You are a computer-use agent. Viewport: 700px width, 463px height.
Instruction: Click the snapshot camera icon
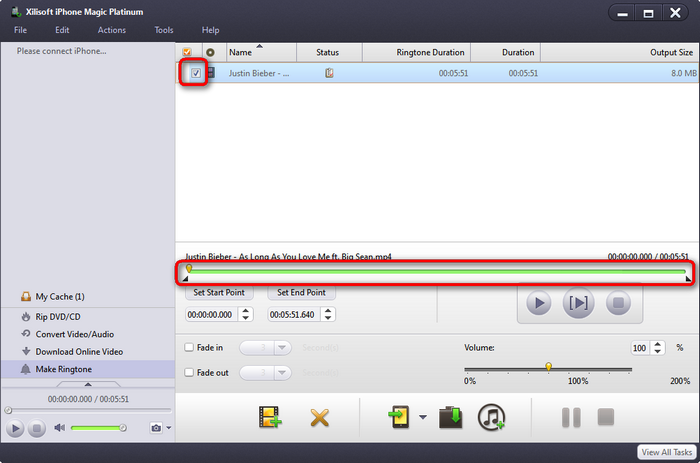click(x=155, y=428)
